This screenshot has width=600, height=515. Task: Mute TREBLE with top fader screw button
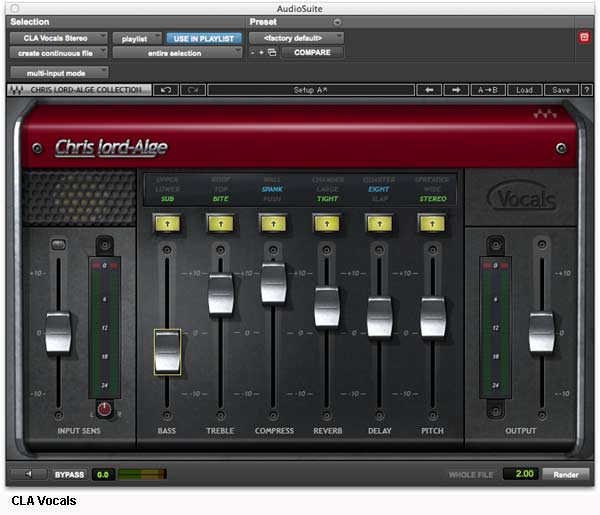tap(220, 250)
